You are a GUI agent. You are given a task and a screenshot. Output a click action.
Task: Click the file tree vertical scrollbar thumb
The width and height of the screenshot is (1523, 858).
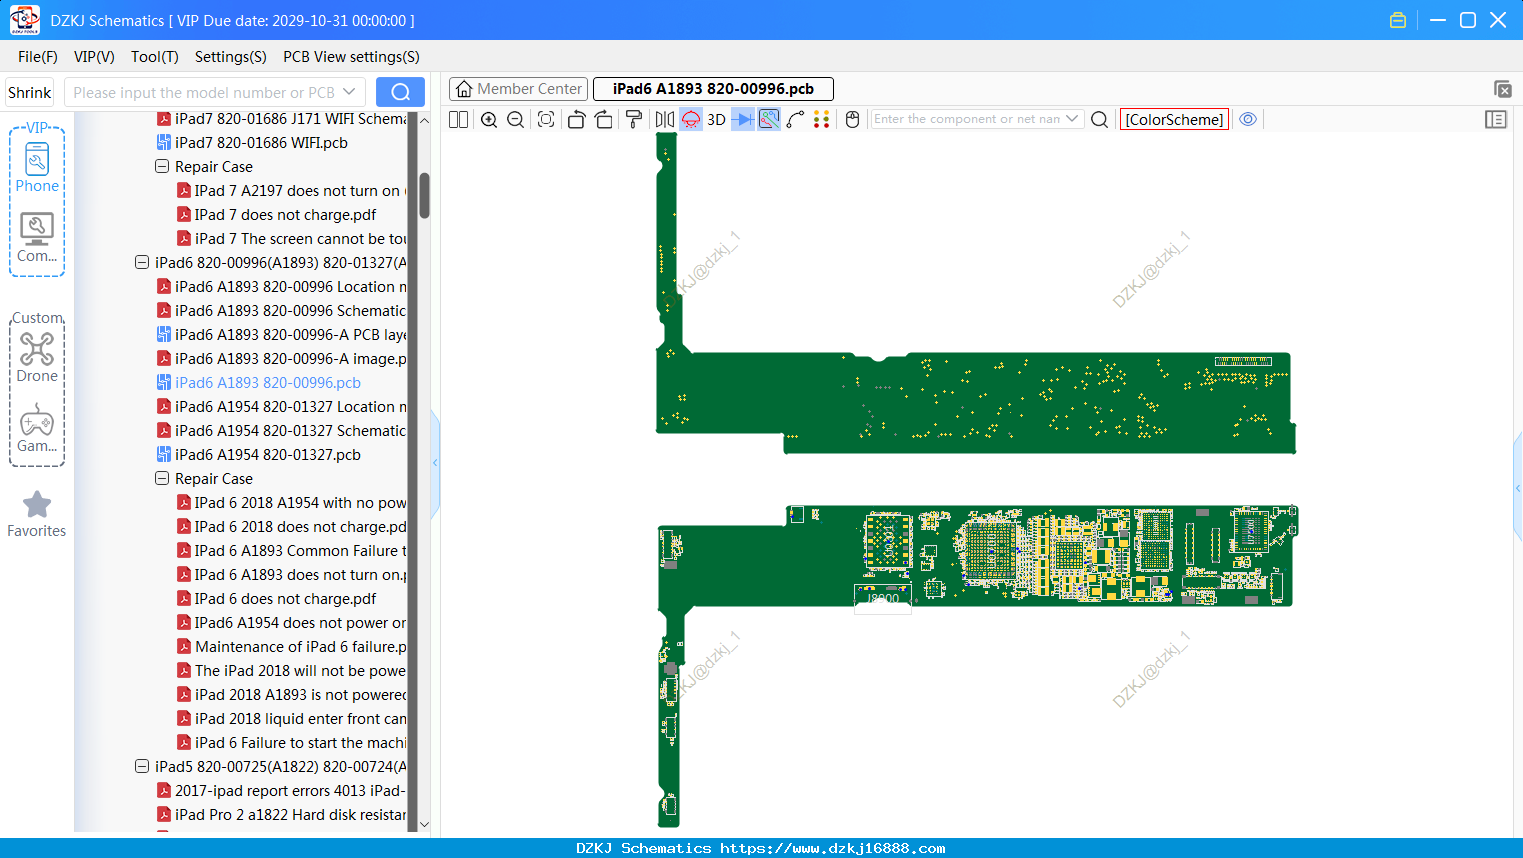pyautogui.click(x=424, y=195)
